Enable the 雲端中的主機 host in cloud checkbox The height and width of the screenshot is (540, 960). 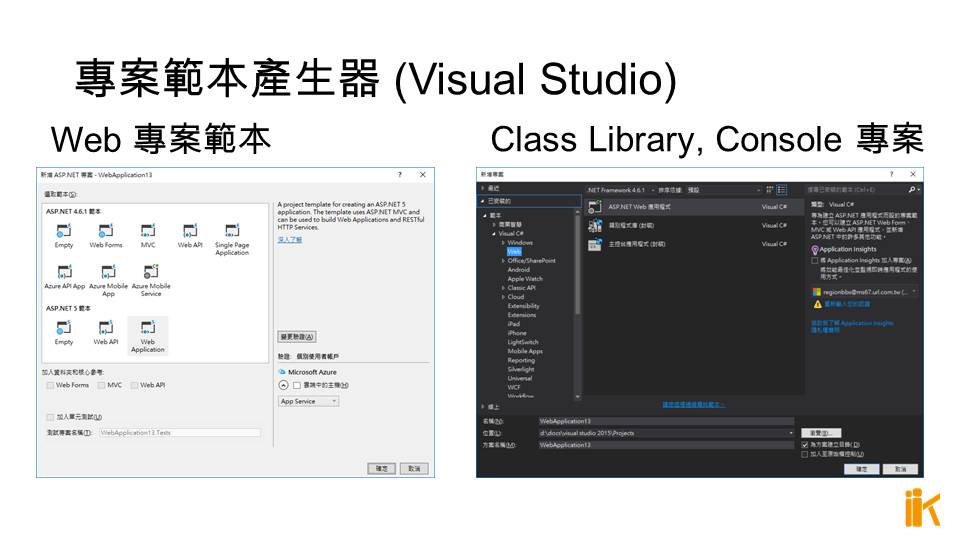pos(297,385)
